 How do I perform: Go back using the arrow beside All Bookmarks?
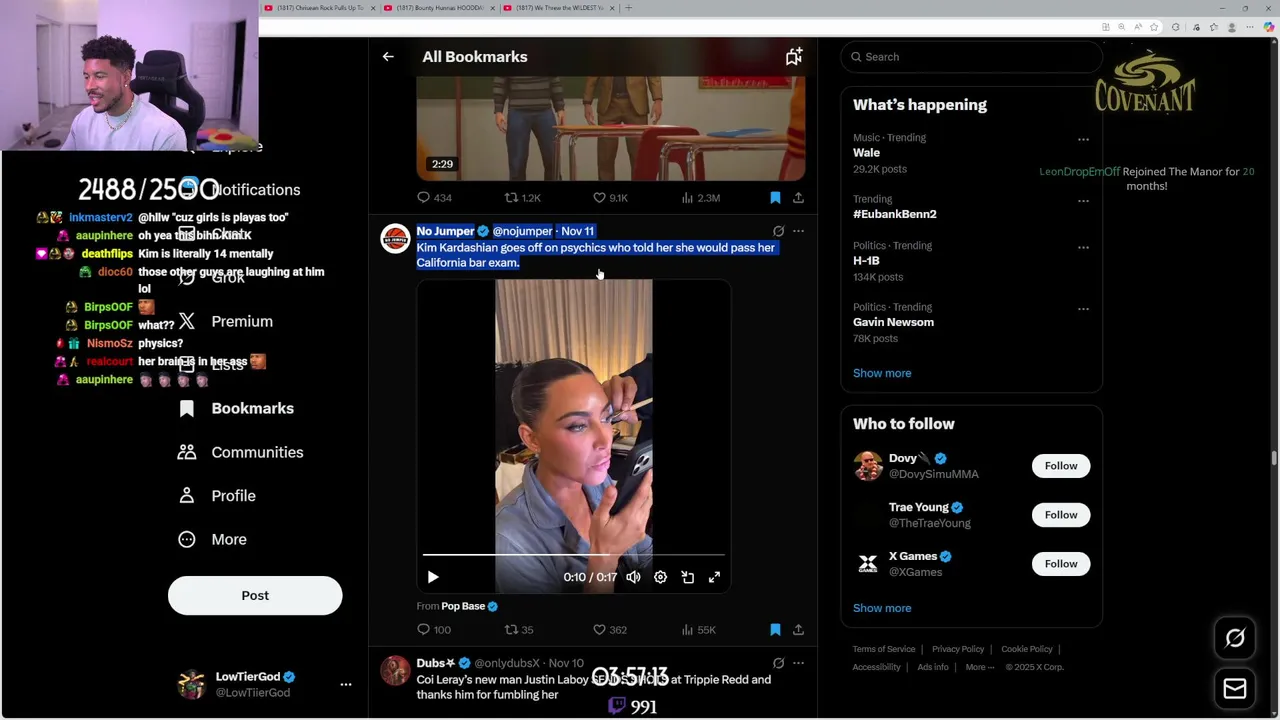click(x=388, y=57)
